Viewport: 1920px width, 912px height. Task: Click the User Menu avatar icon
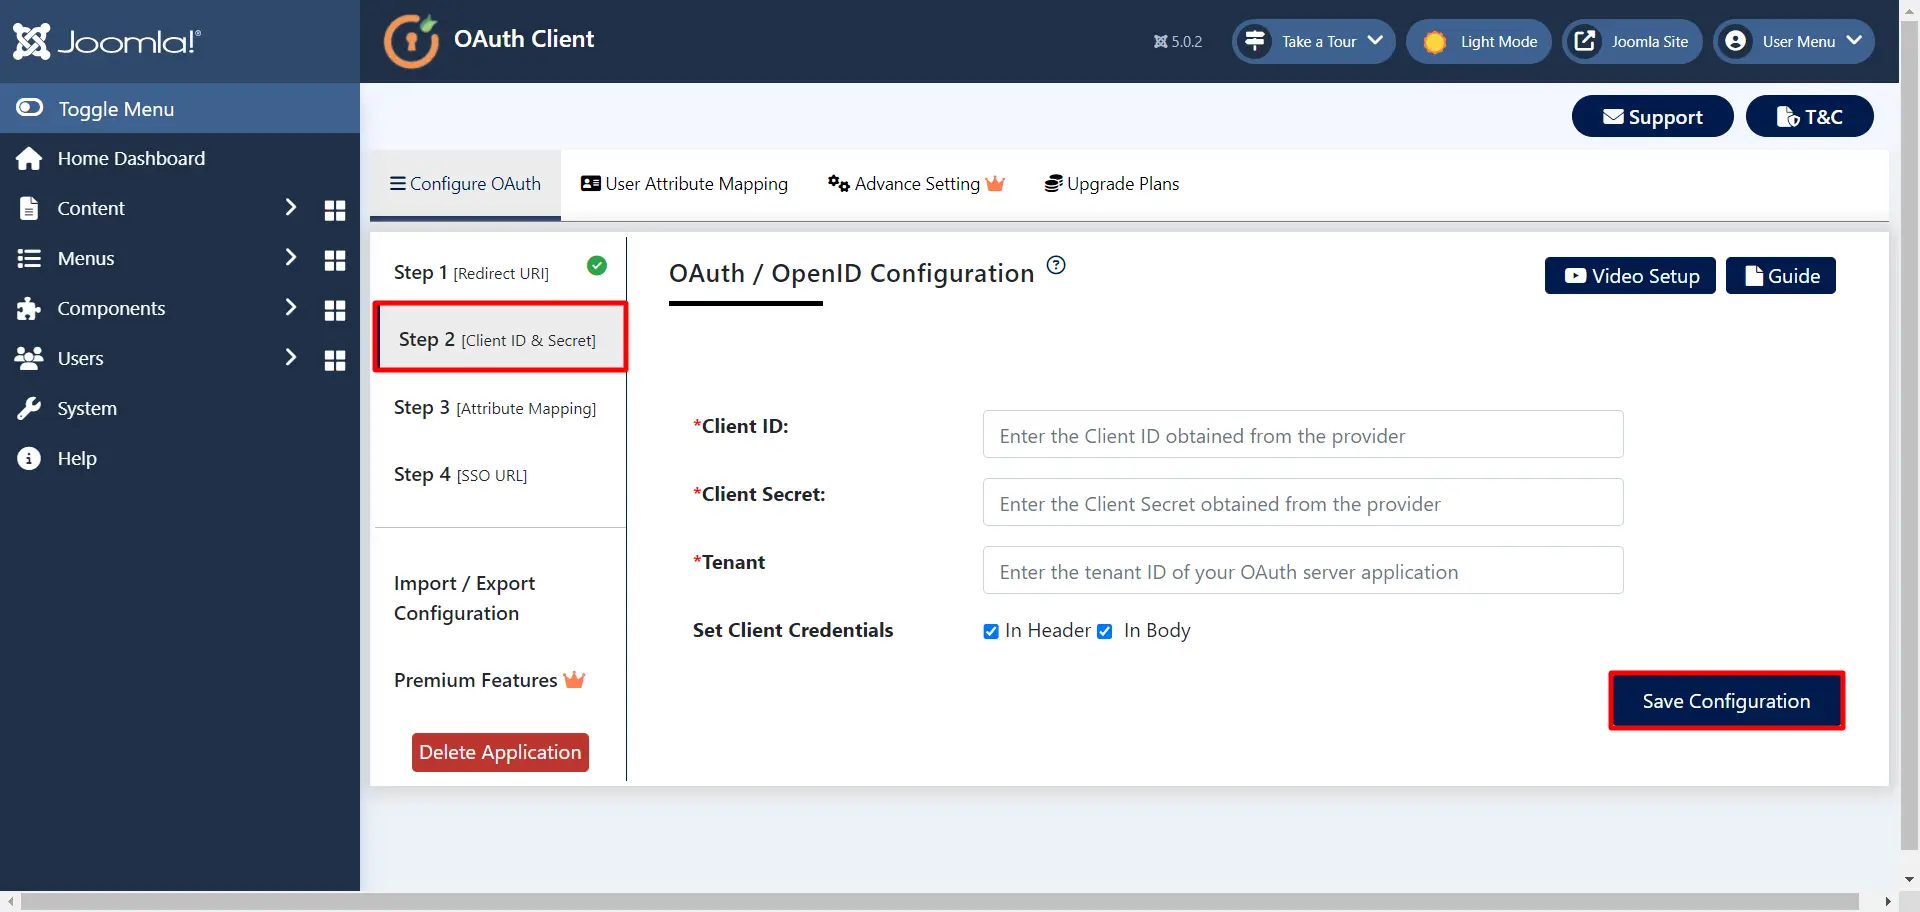click(1736, 41)
